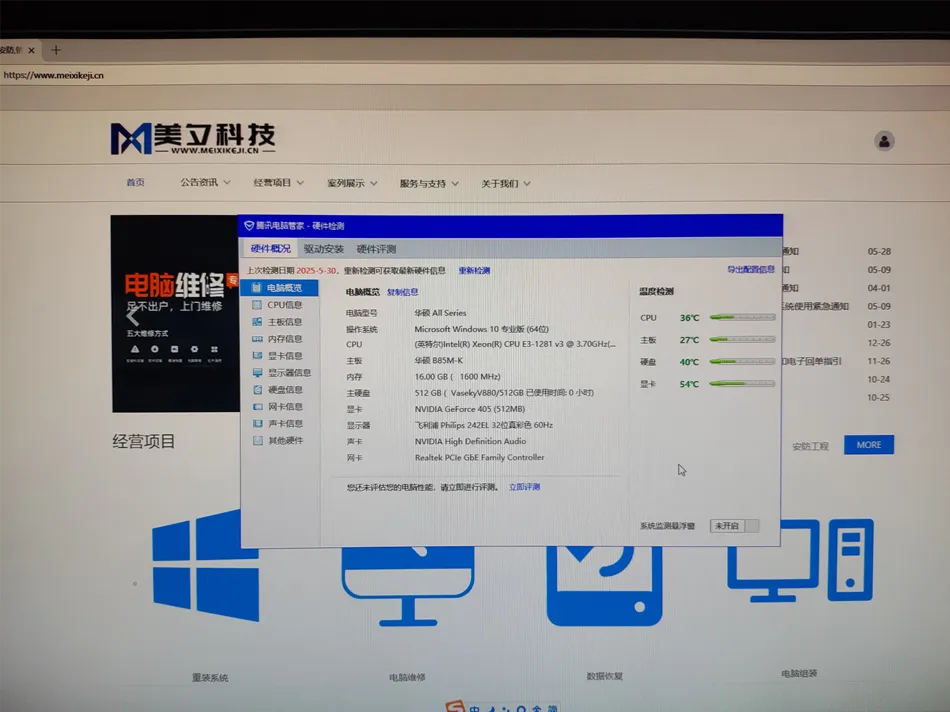Screen dimensions: 950x712
Task: Open CPU信息 in the hardware sidebar
Action: pyautogui.click(x=284, y=305)
